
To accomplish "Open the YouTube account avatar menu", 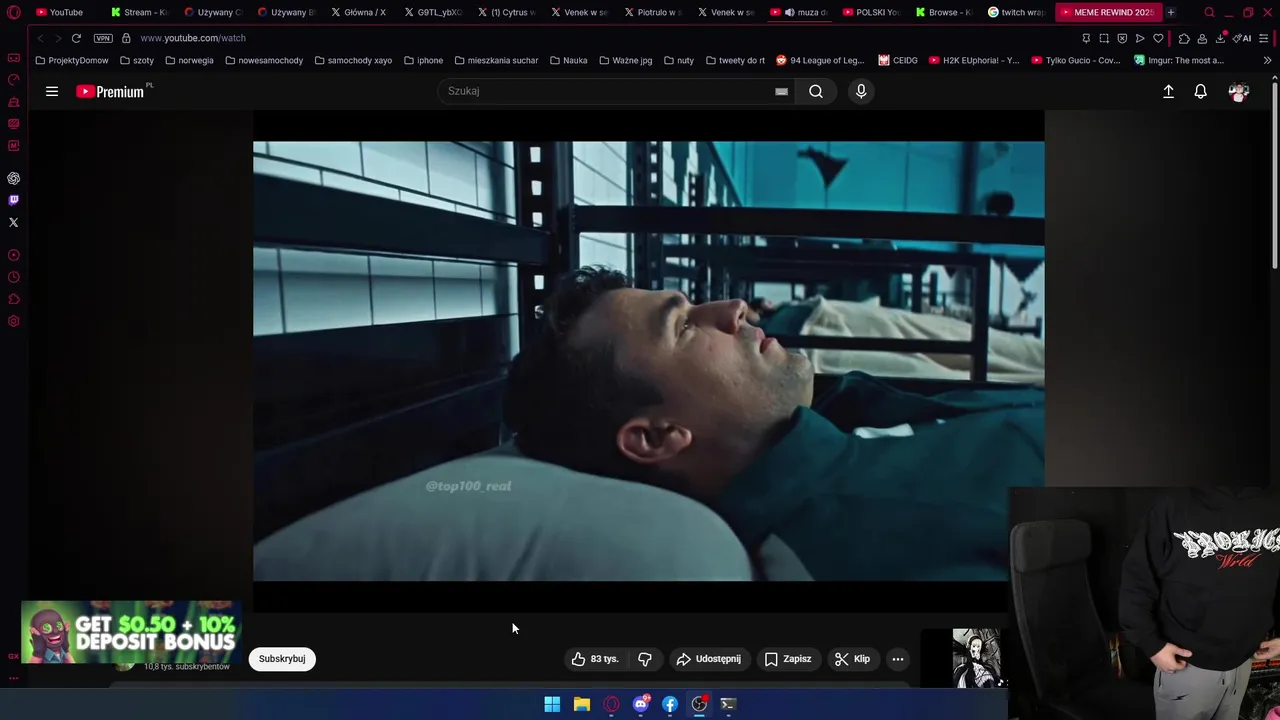I will [x=1239, y=91].
